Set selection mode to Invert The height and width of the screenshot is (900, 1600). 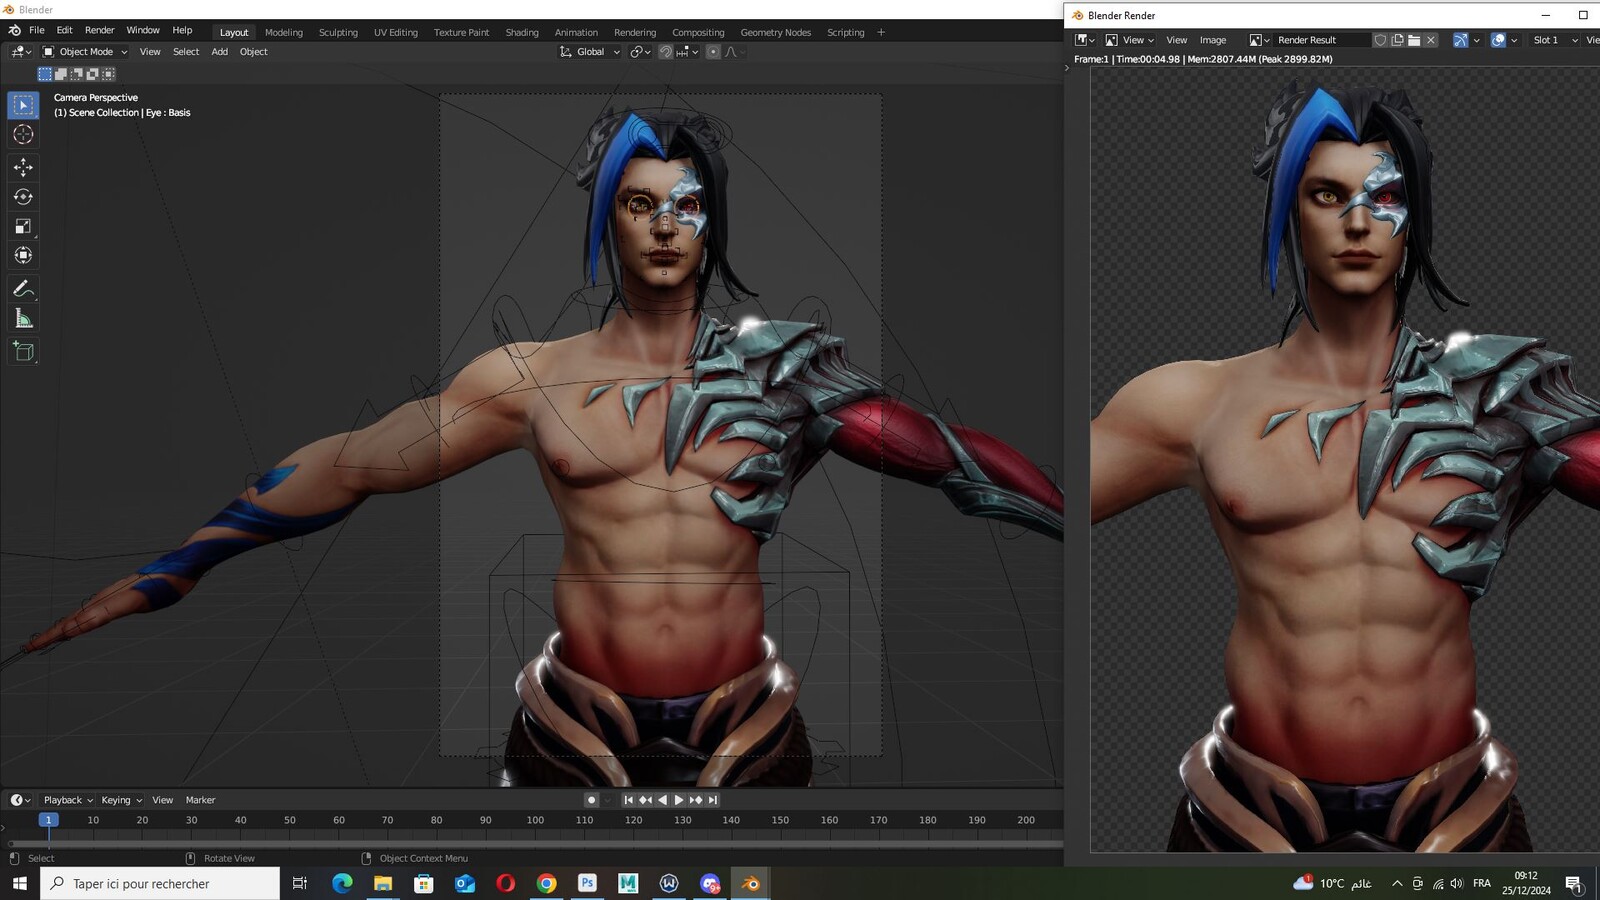[93, 74]
